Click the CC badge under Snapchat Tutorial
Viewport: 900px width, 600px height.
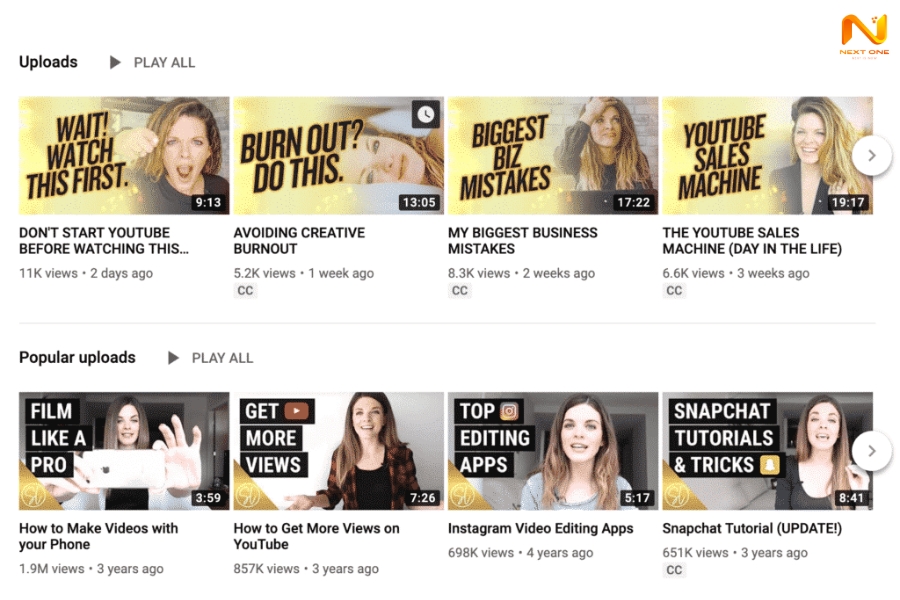(x=674, y=570)
